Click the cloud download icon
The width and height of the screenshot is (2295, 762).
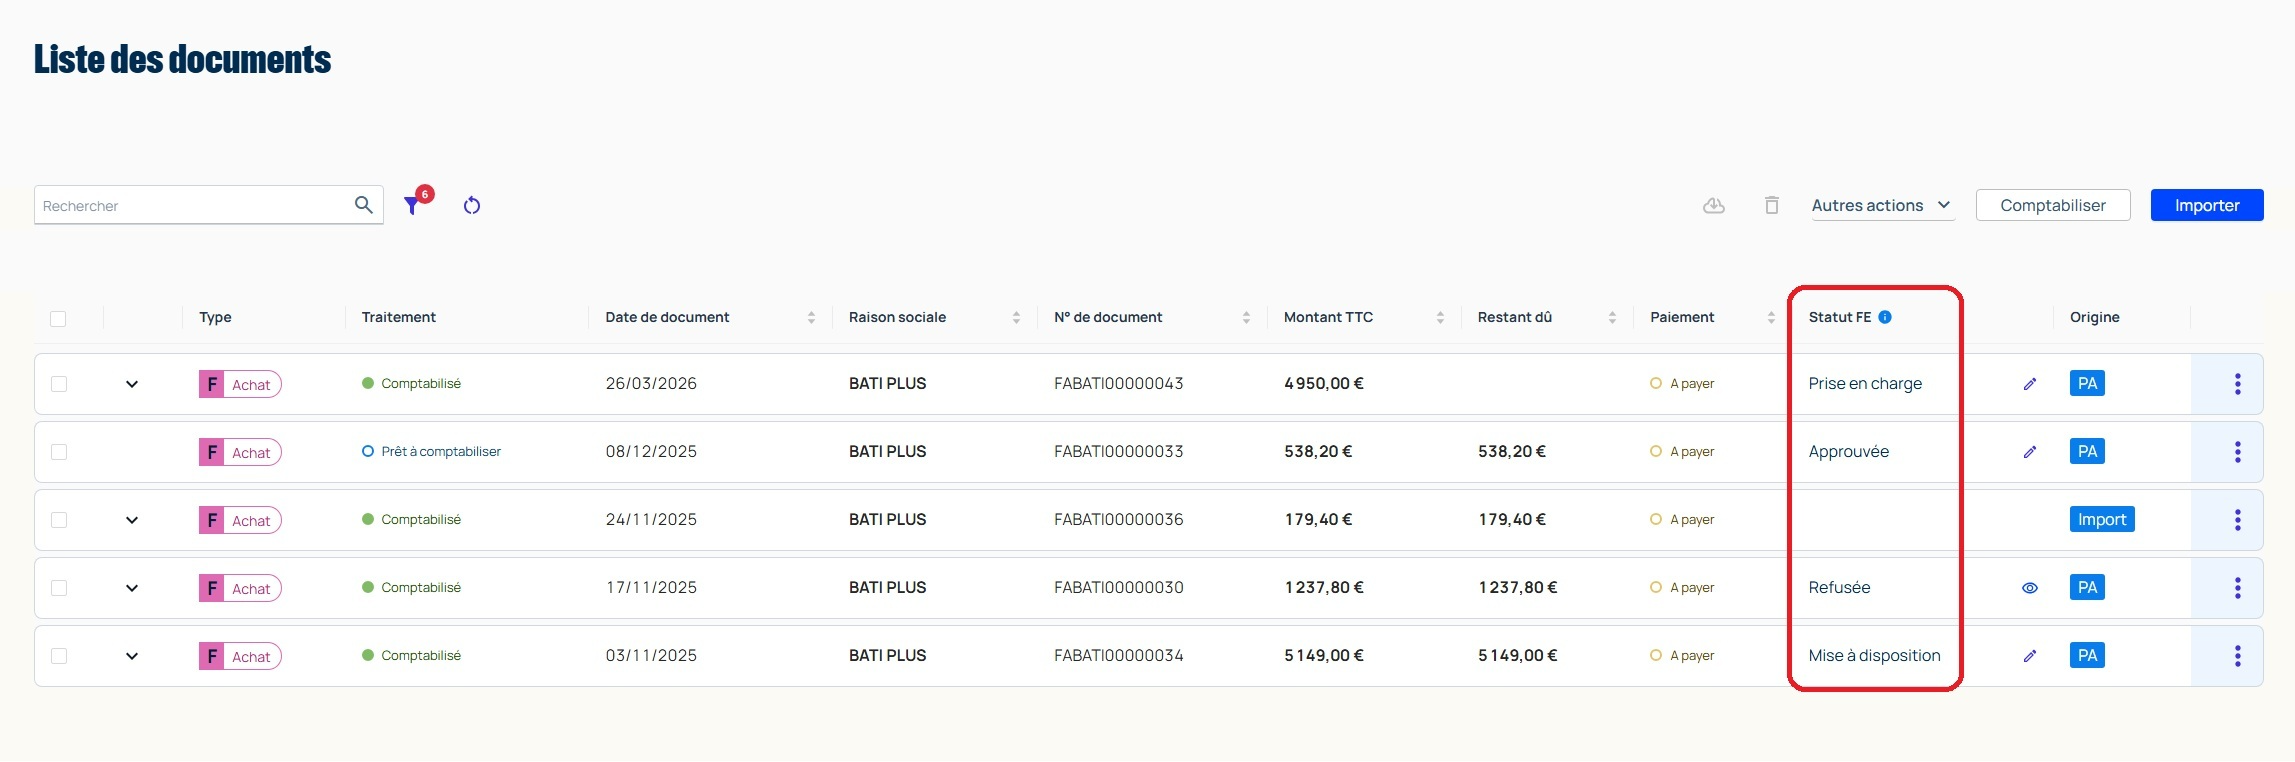1714,205
